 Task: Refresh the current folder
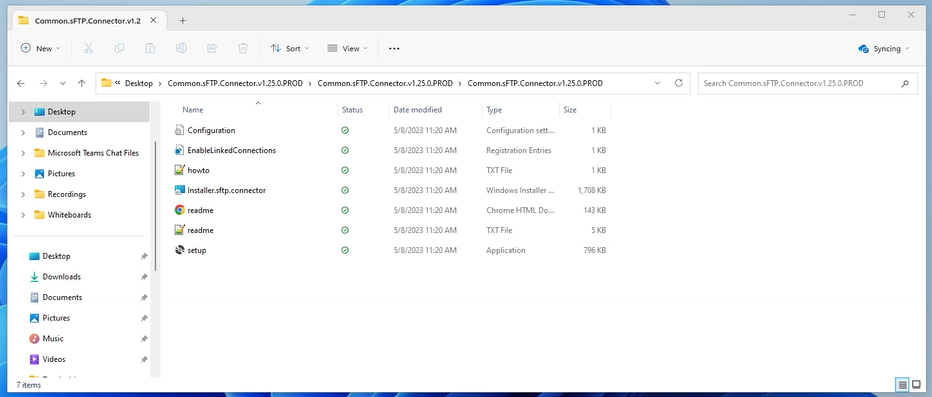679,83
